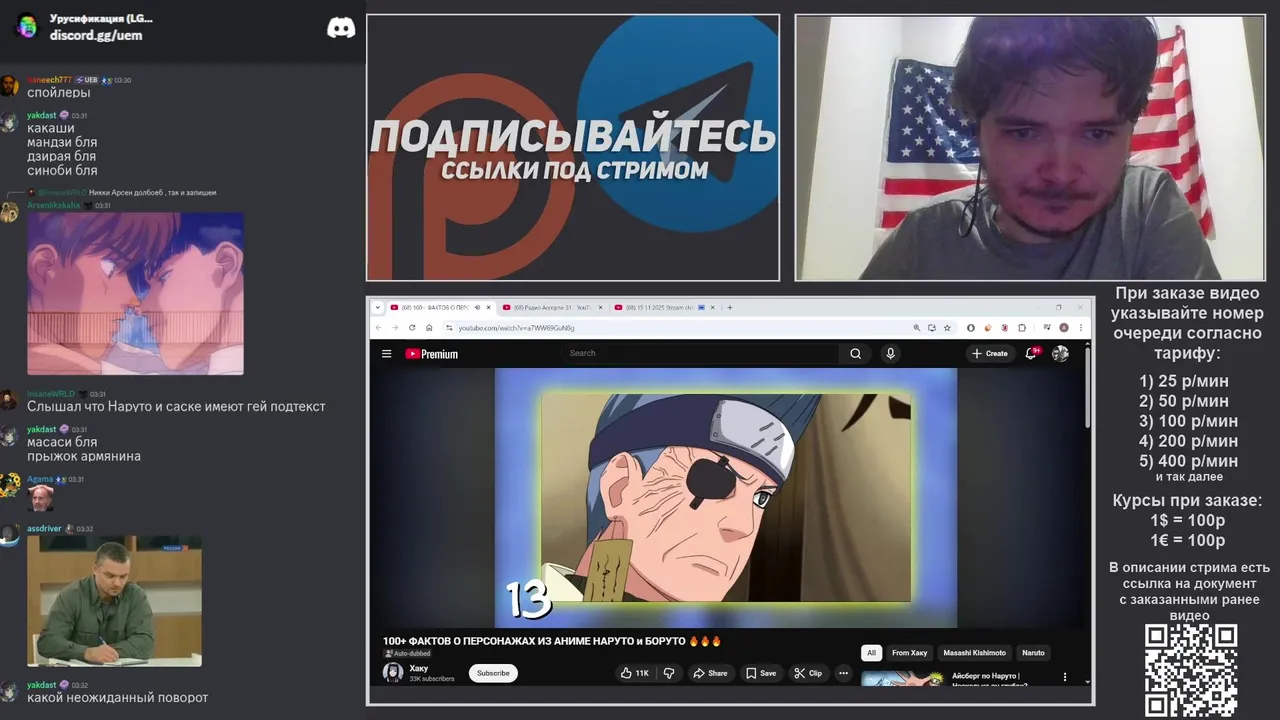
Task: Click the site info icon in address bar
Action: [x=449, y=327]
